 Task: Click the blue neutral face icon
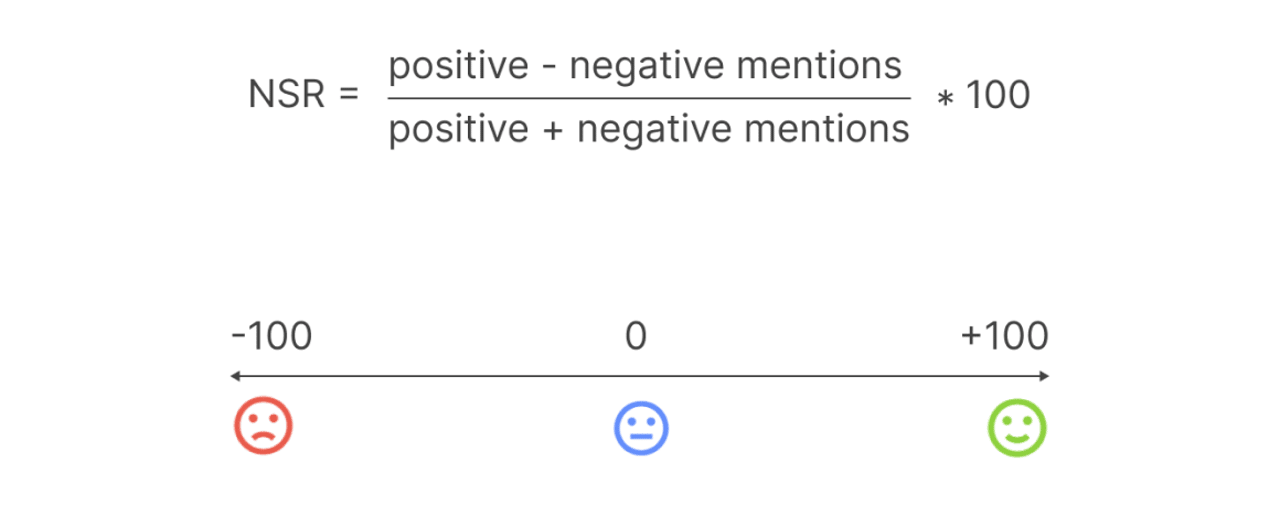point(640,427)
